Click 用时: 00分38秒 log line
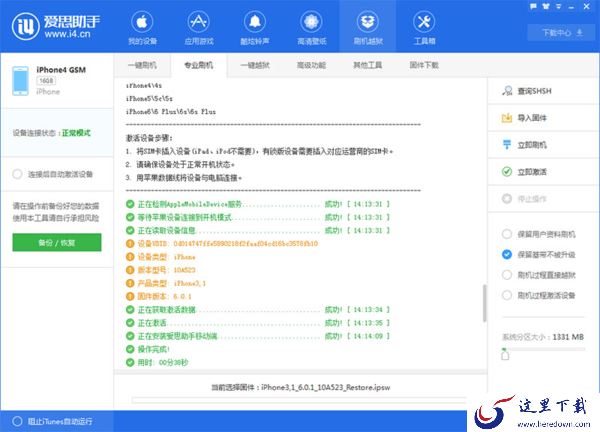 click(x=157, y=362)
